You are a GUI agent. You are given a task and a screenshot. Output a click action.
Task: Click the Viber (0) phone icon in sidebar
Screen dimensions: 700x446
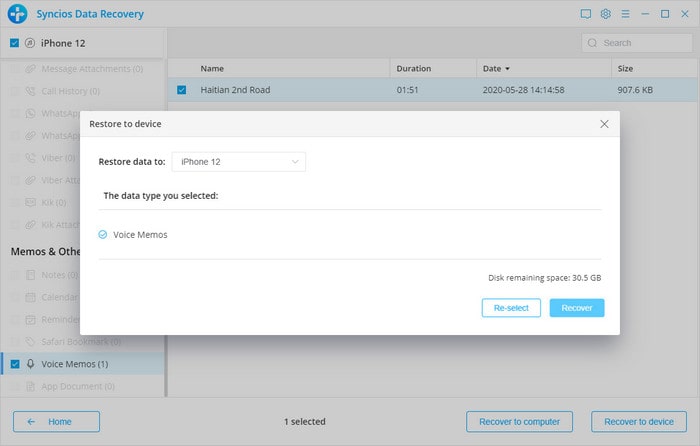(x=30, y=158)
